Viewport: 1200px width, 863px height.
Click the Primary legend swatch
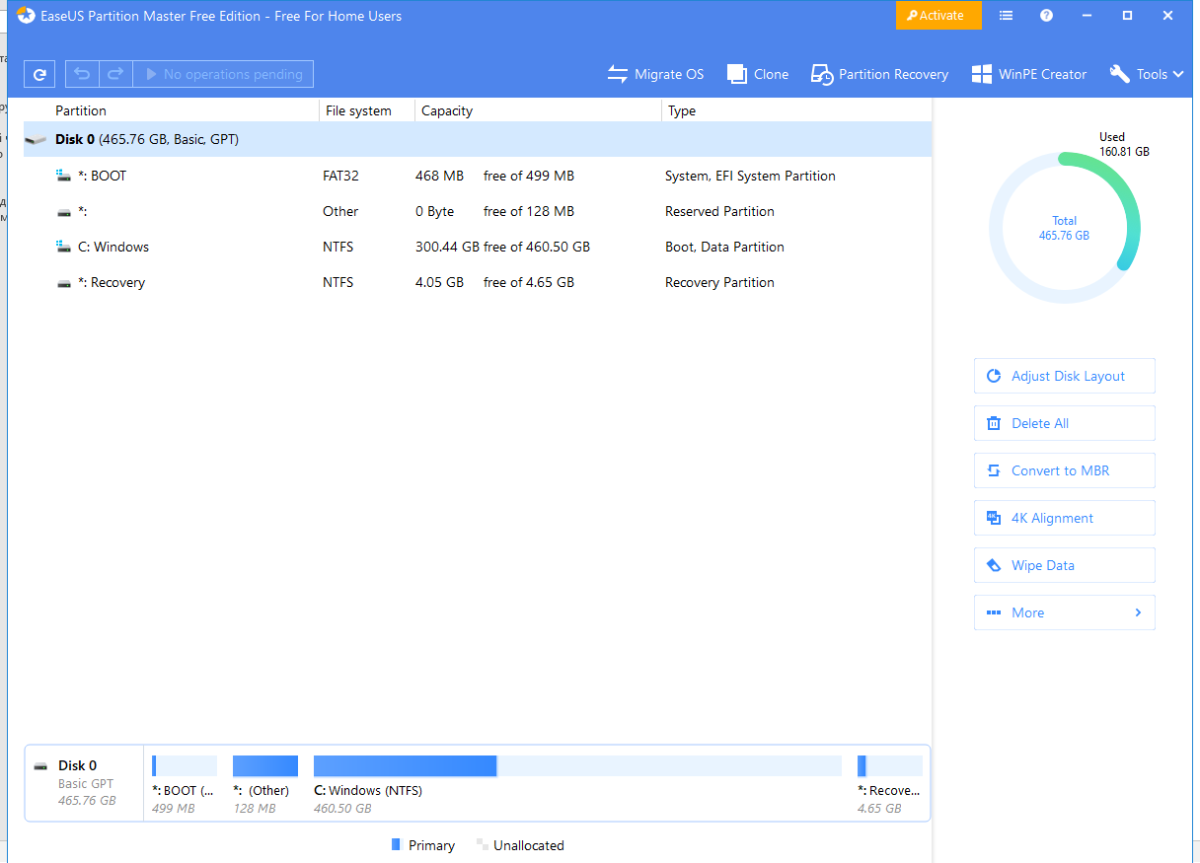[x=396, y=845]
